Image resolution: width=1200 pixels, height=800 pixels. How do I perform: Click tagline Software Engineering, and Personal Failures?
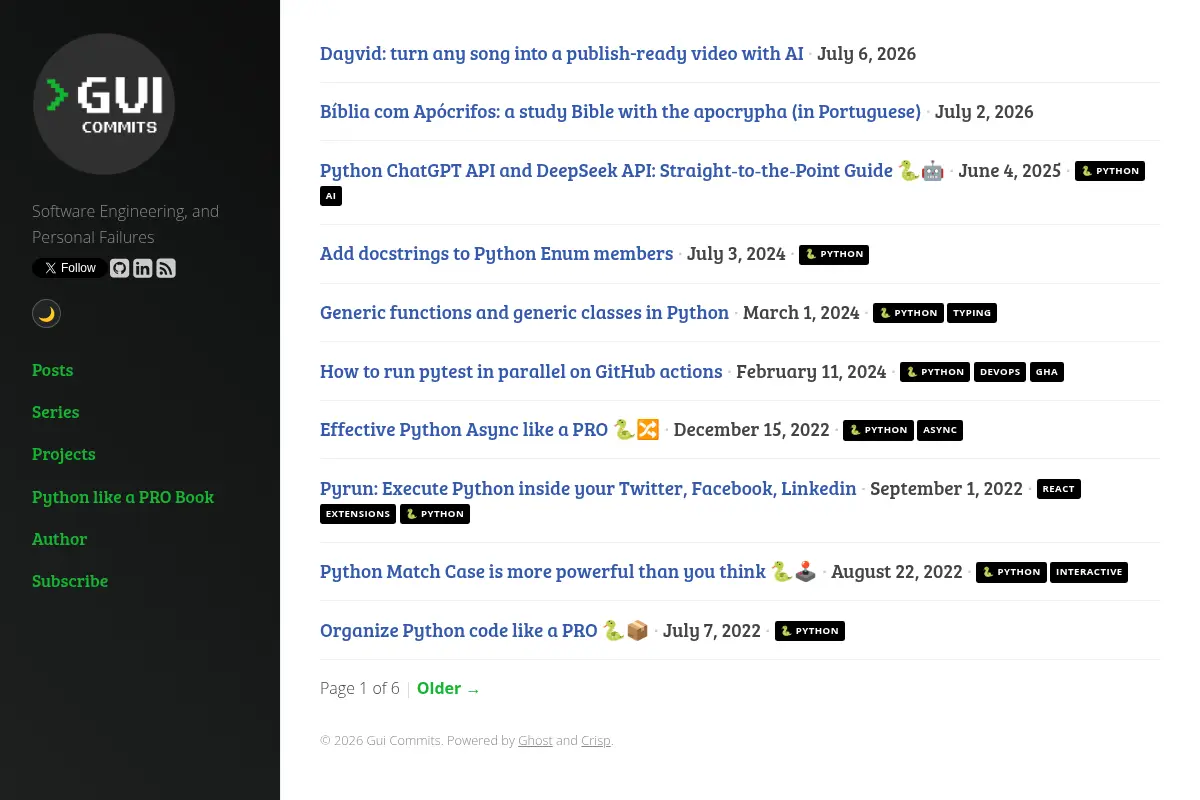coord(125,224)
